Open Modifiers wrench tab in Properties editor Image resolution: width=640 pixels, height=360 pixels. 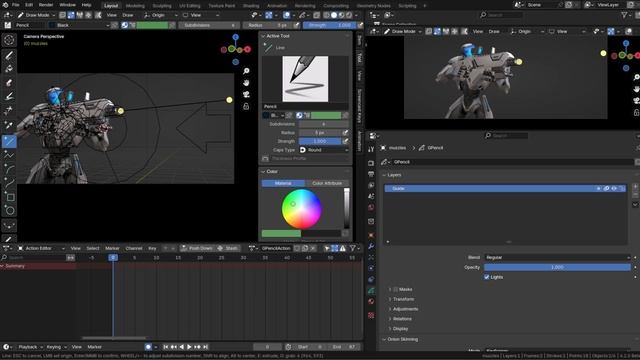coord(371,246)
